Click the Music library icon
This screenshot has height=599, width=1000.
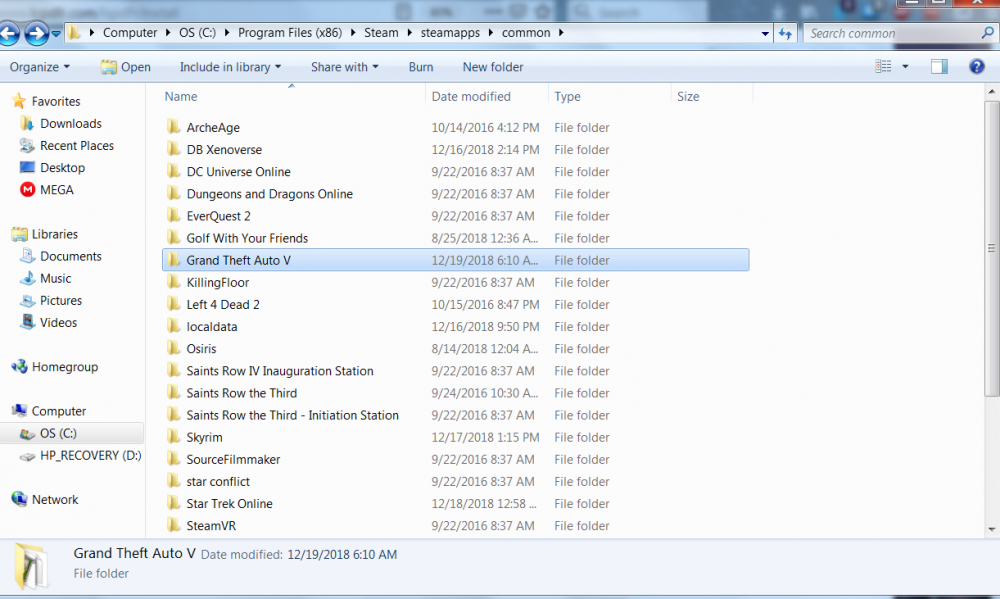point(27,278)
